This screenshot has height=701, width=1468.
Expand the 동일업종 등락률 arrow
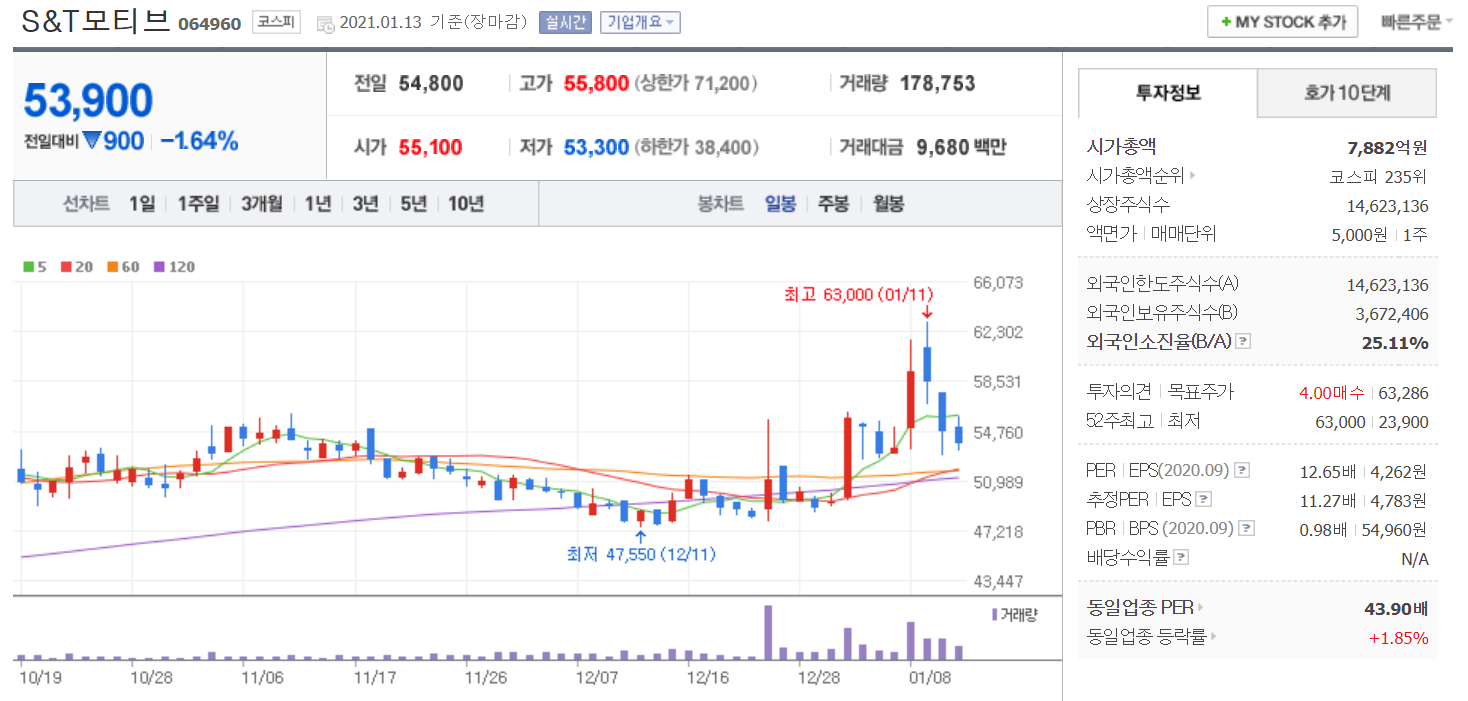click(x=1213, y=636)
